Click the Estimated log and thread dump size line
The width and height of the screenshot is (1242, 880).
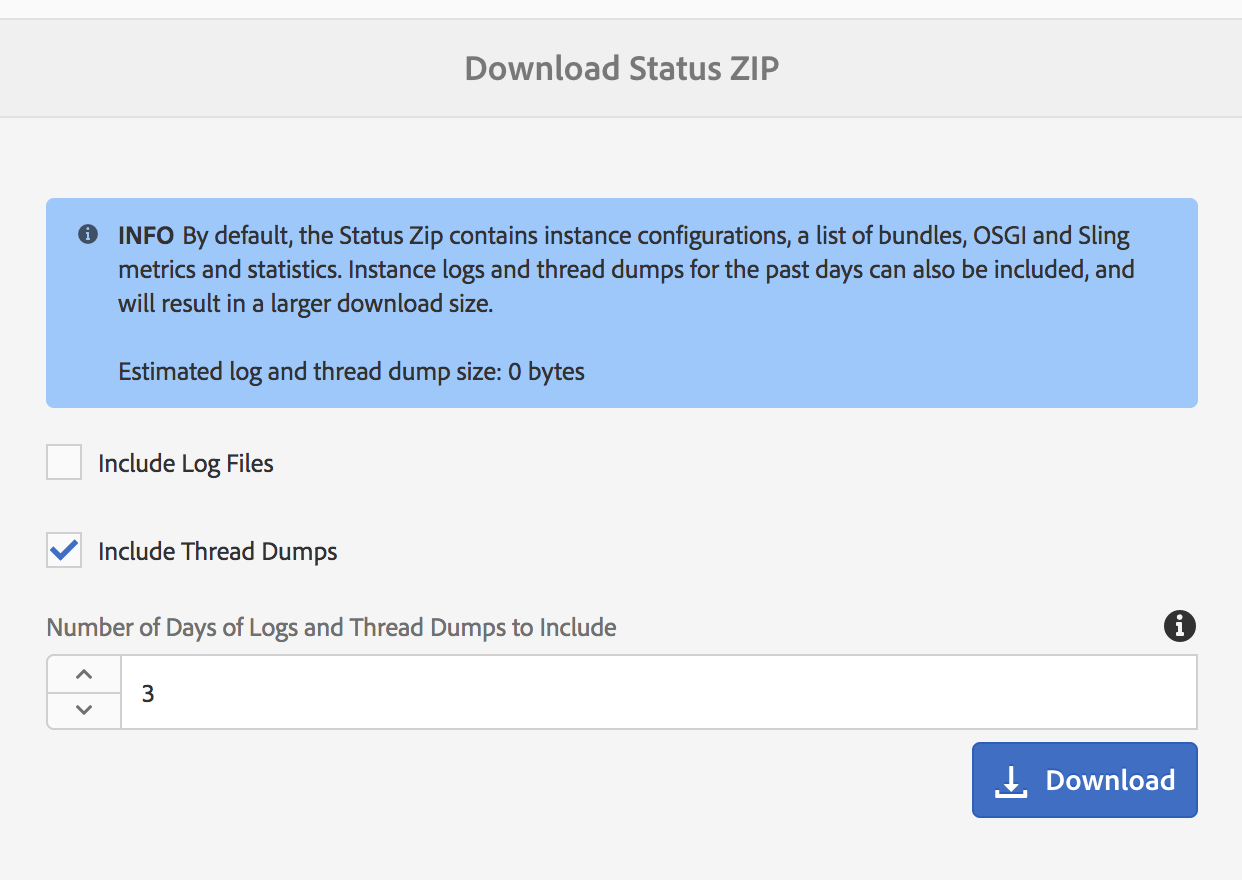pyautogui.click(x=352, y=372)
